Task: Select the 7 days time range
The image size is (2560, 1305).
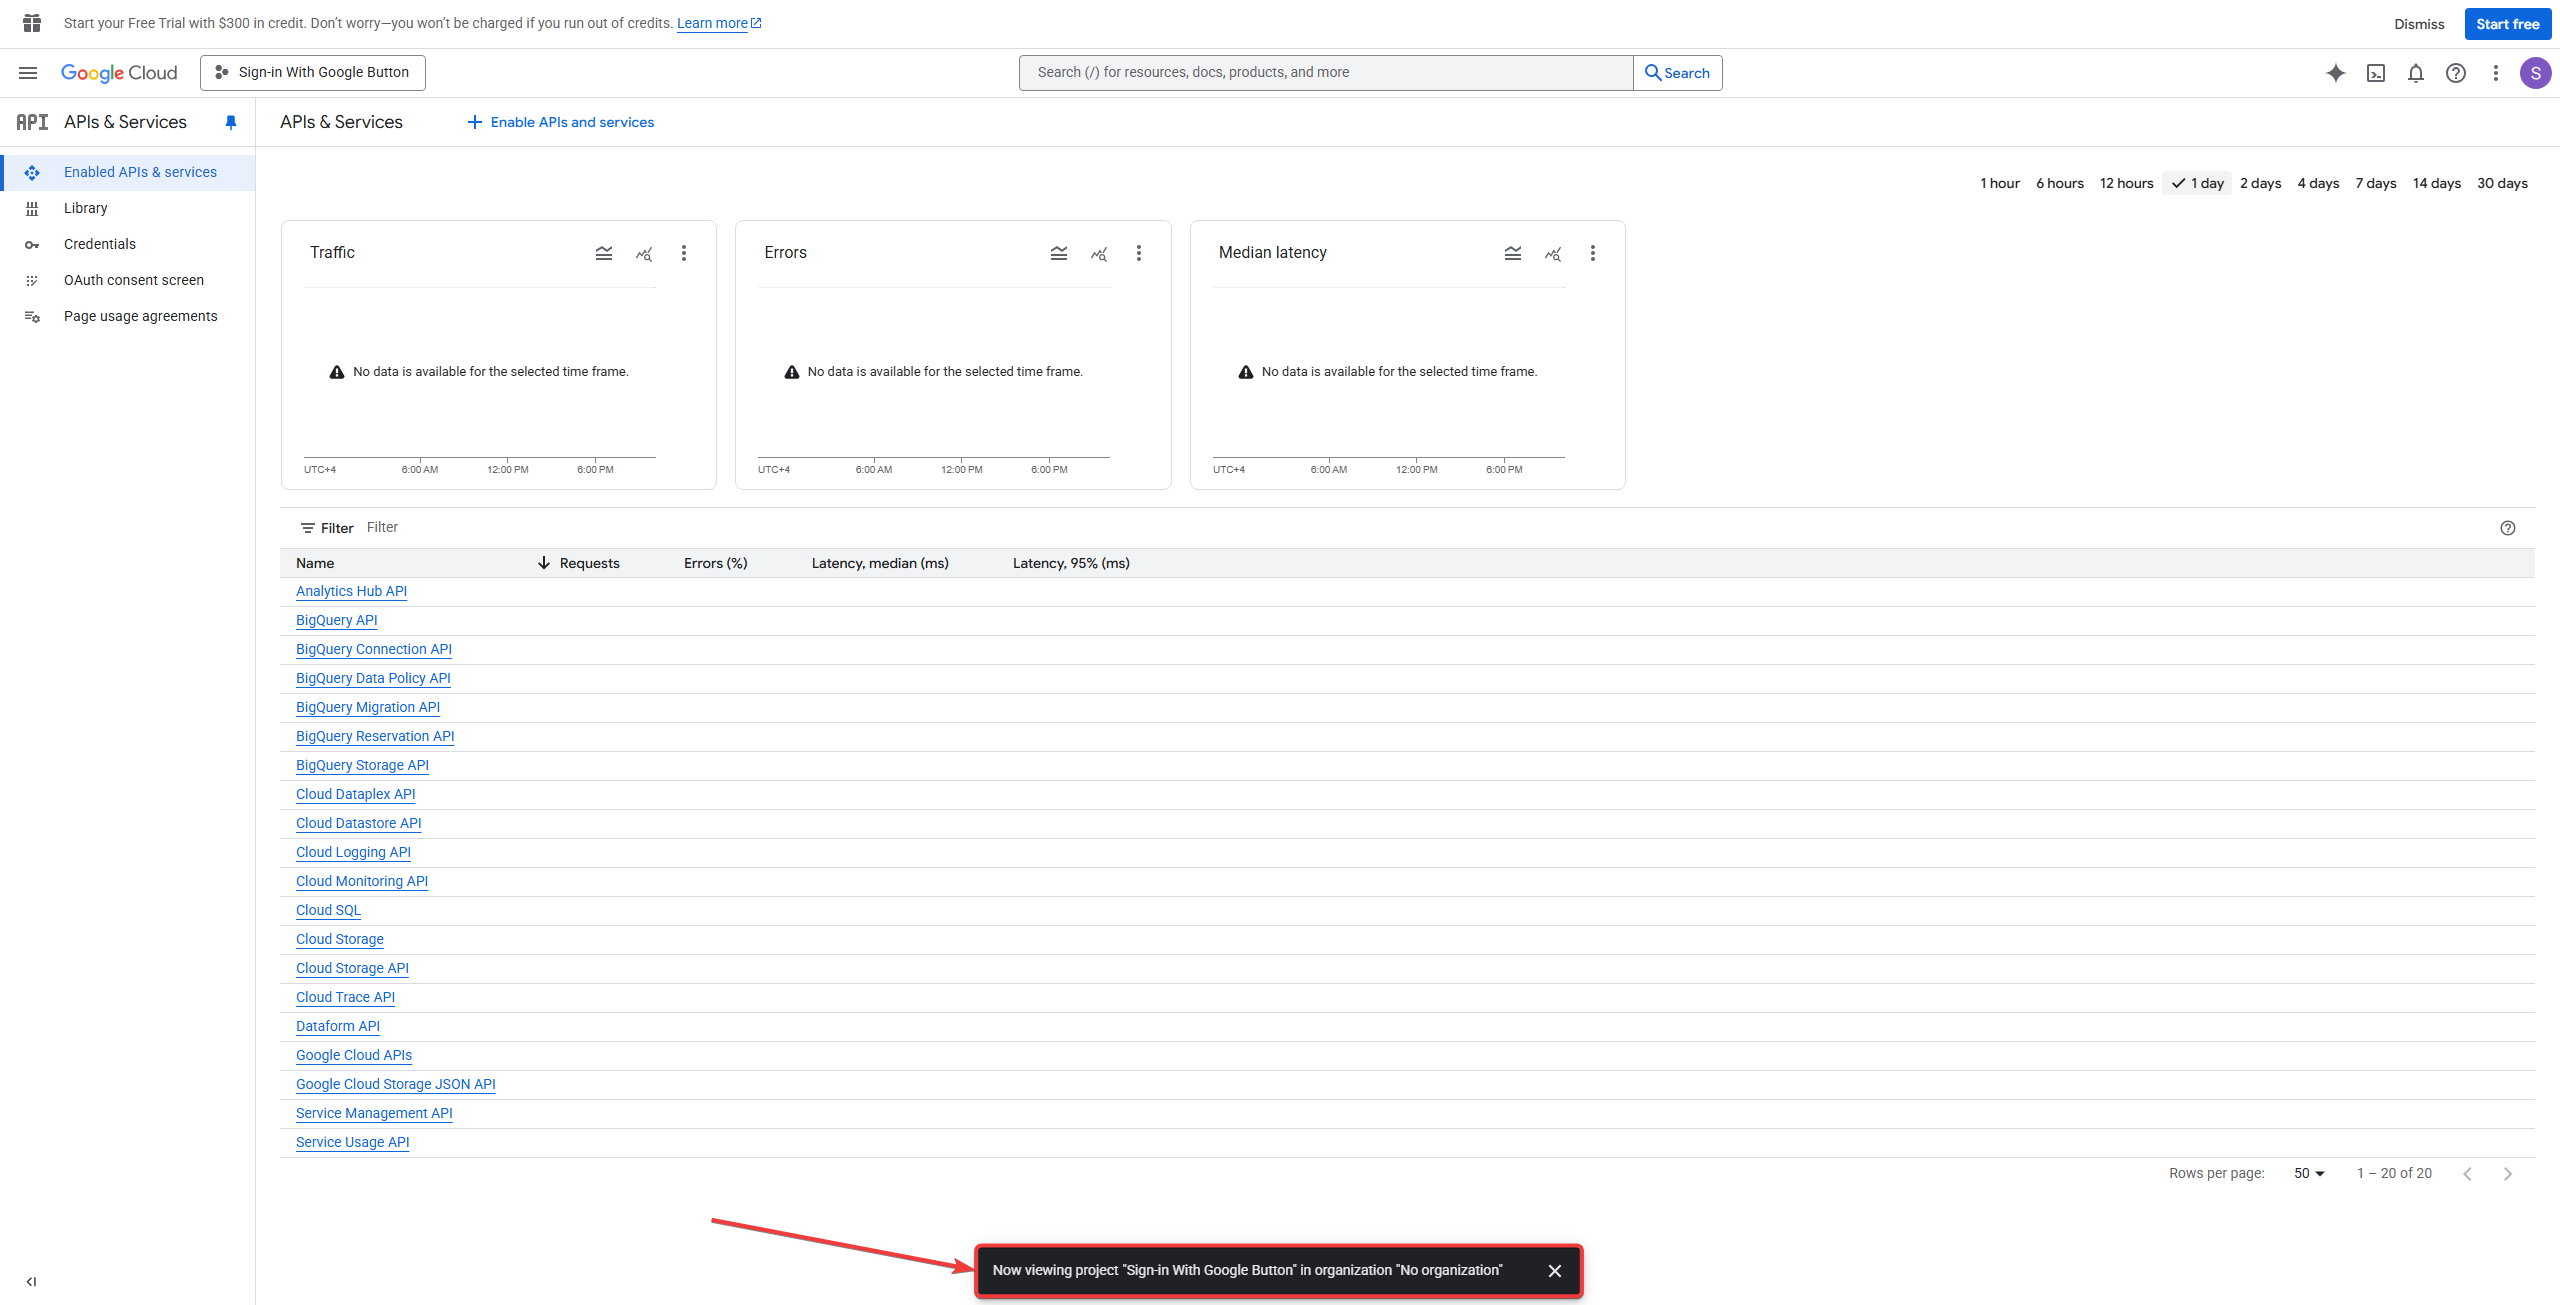Action: click(2376, 183)
